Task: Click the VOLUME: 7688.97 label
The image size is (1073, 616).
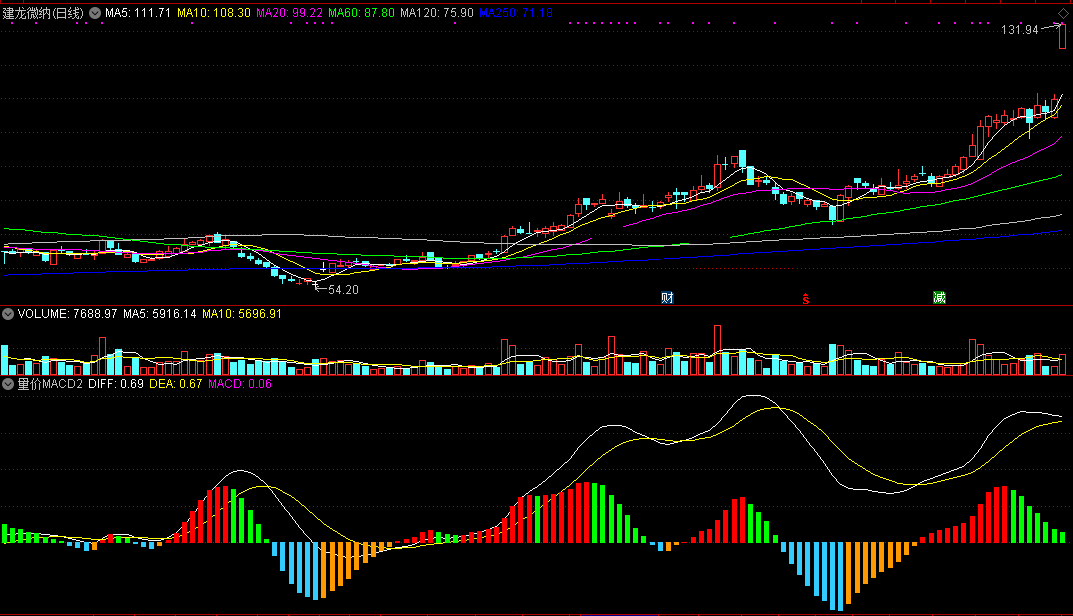Action: 68,314
